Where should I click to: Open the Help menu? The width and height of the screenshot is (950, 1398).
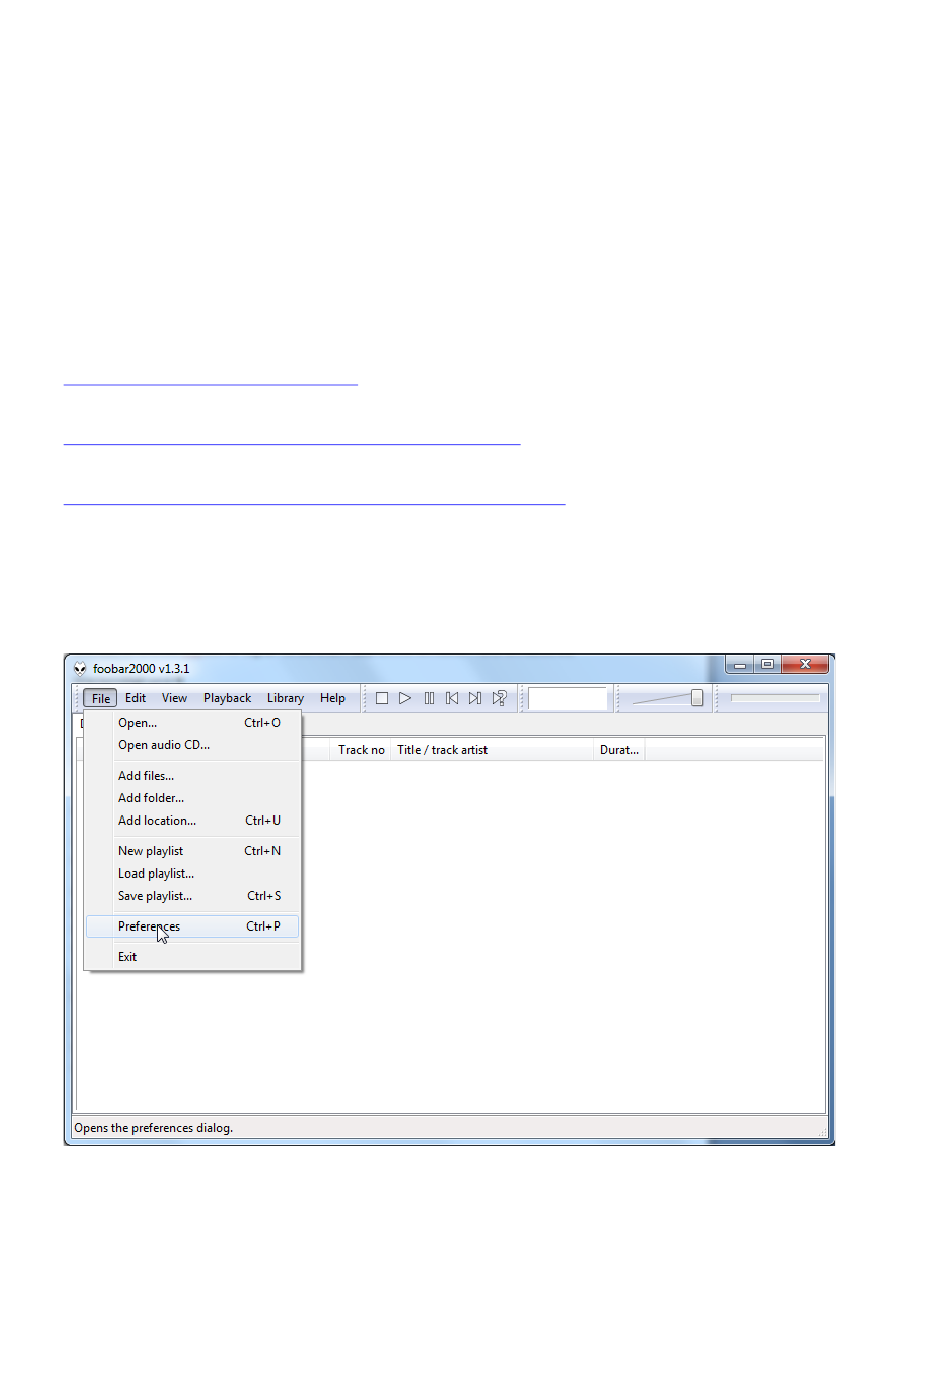point(332,698)
